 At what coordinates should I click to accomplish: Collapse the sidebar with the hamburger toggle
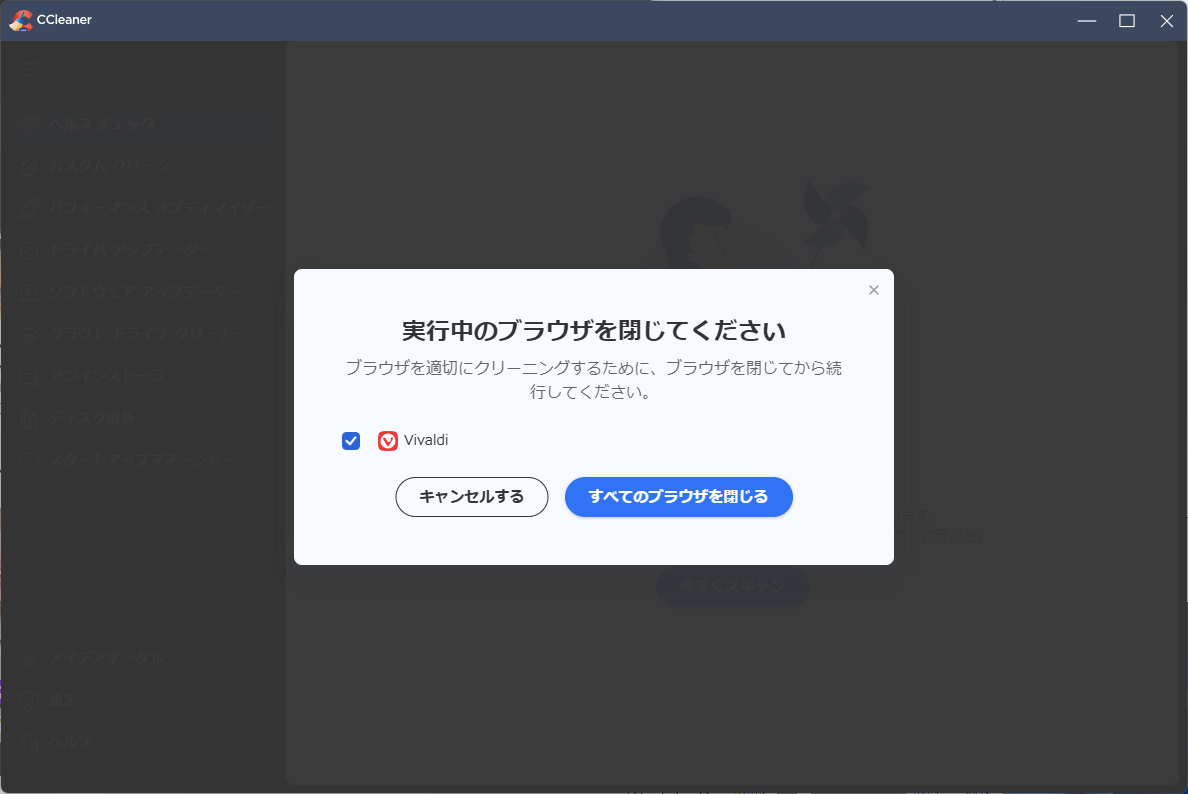pyautogui.click(x=30, y=70)
